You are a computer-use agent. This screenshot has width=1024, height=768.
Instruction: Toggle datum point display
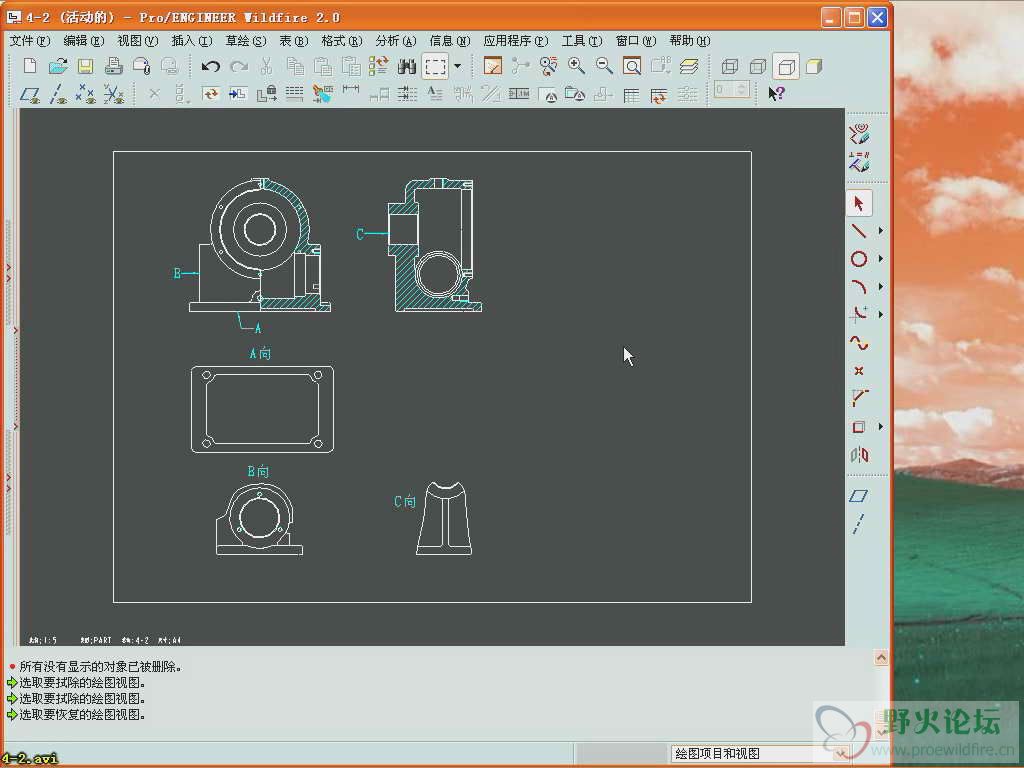click(x=86, y=94)
